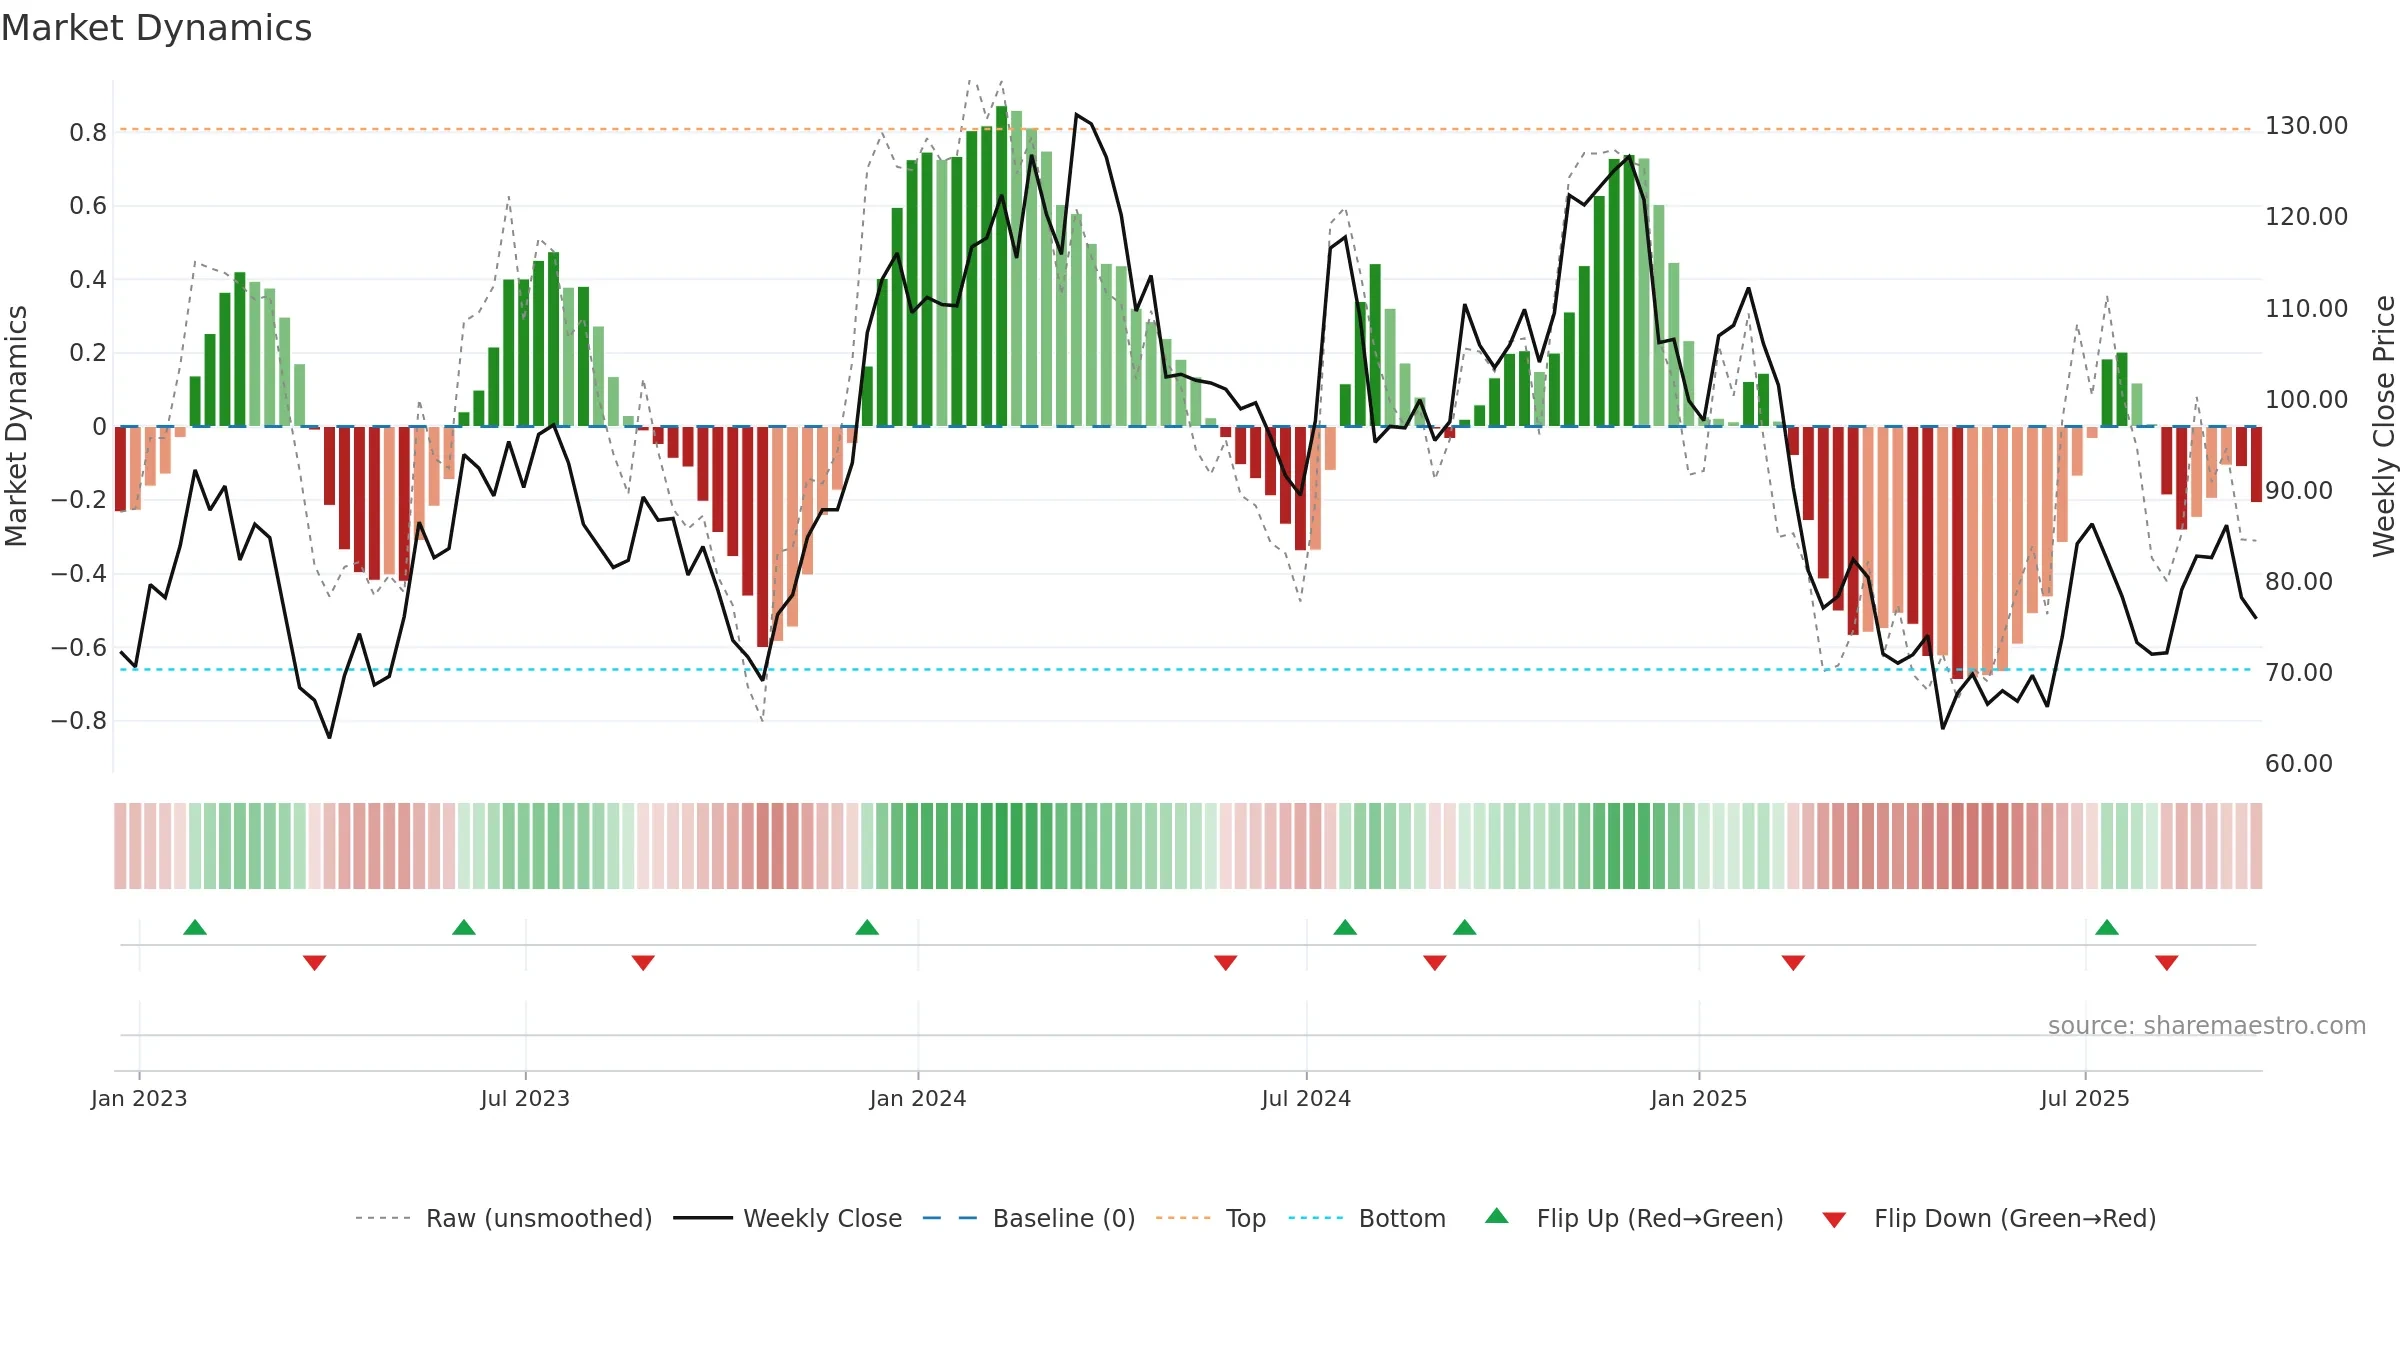The image size is (2400, 1350).
Task: Open the 'source: sharemaestro.com' attribution
Action: 2207,1026
